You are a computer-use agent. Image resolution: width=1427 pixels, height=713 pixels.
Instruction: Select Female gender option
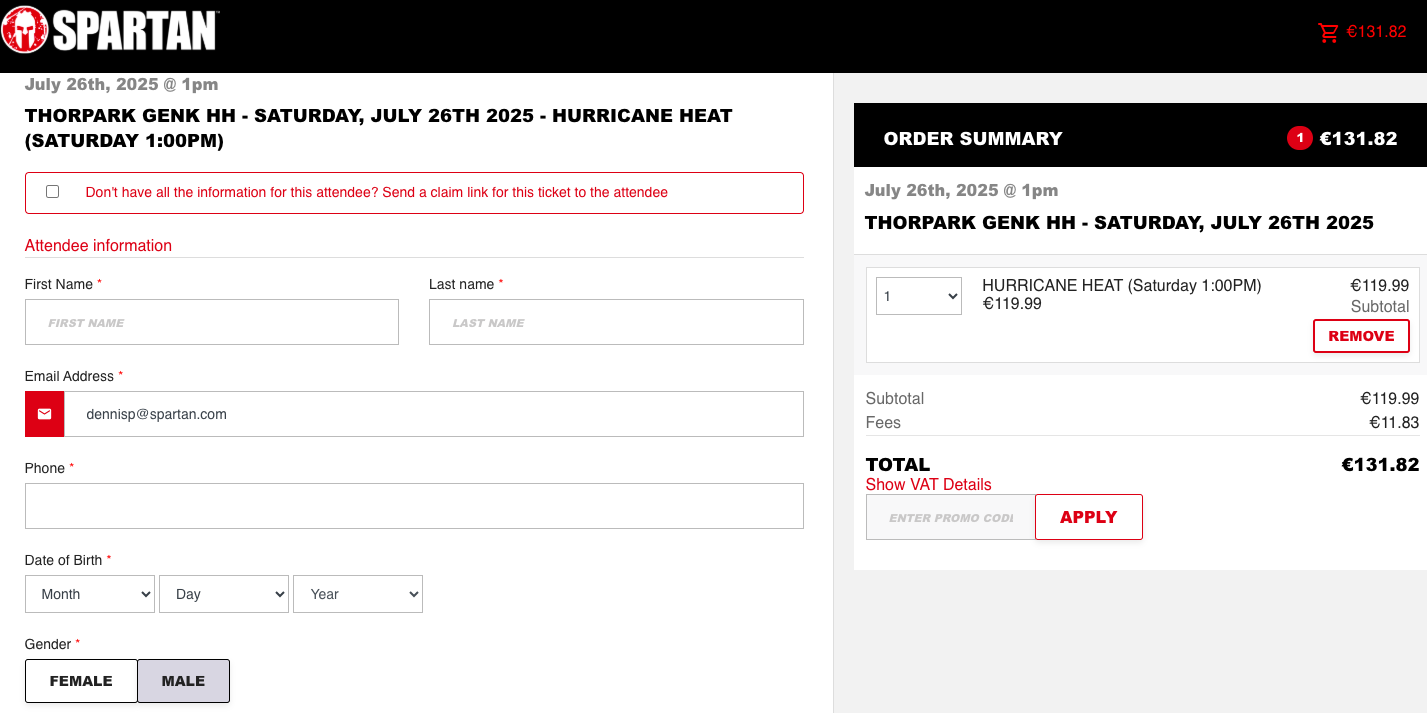click(81, 681)
